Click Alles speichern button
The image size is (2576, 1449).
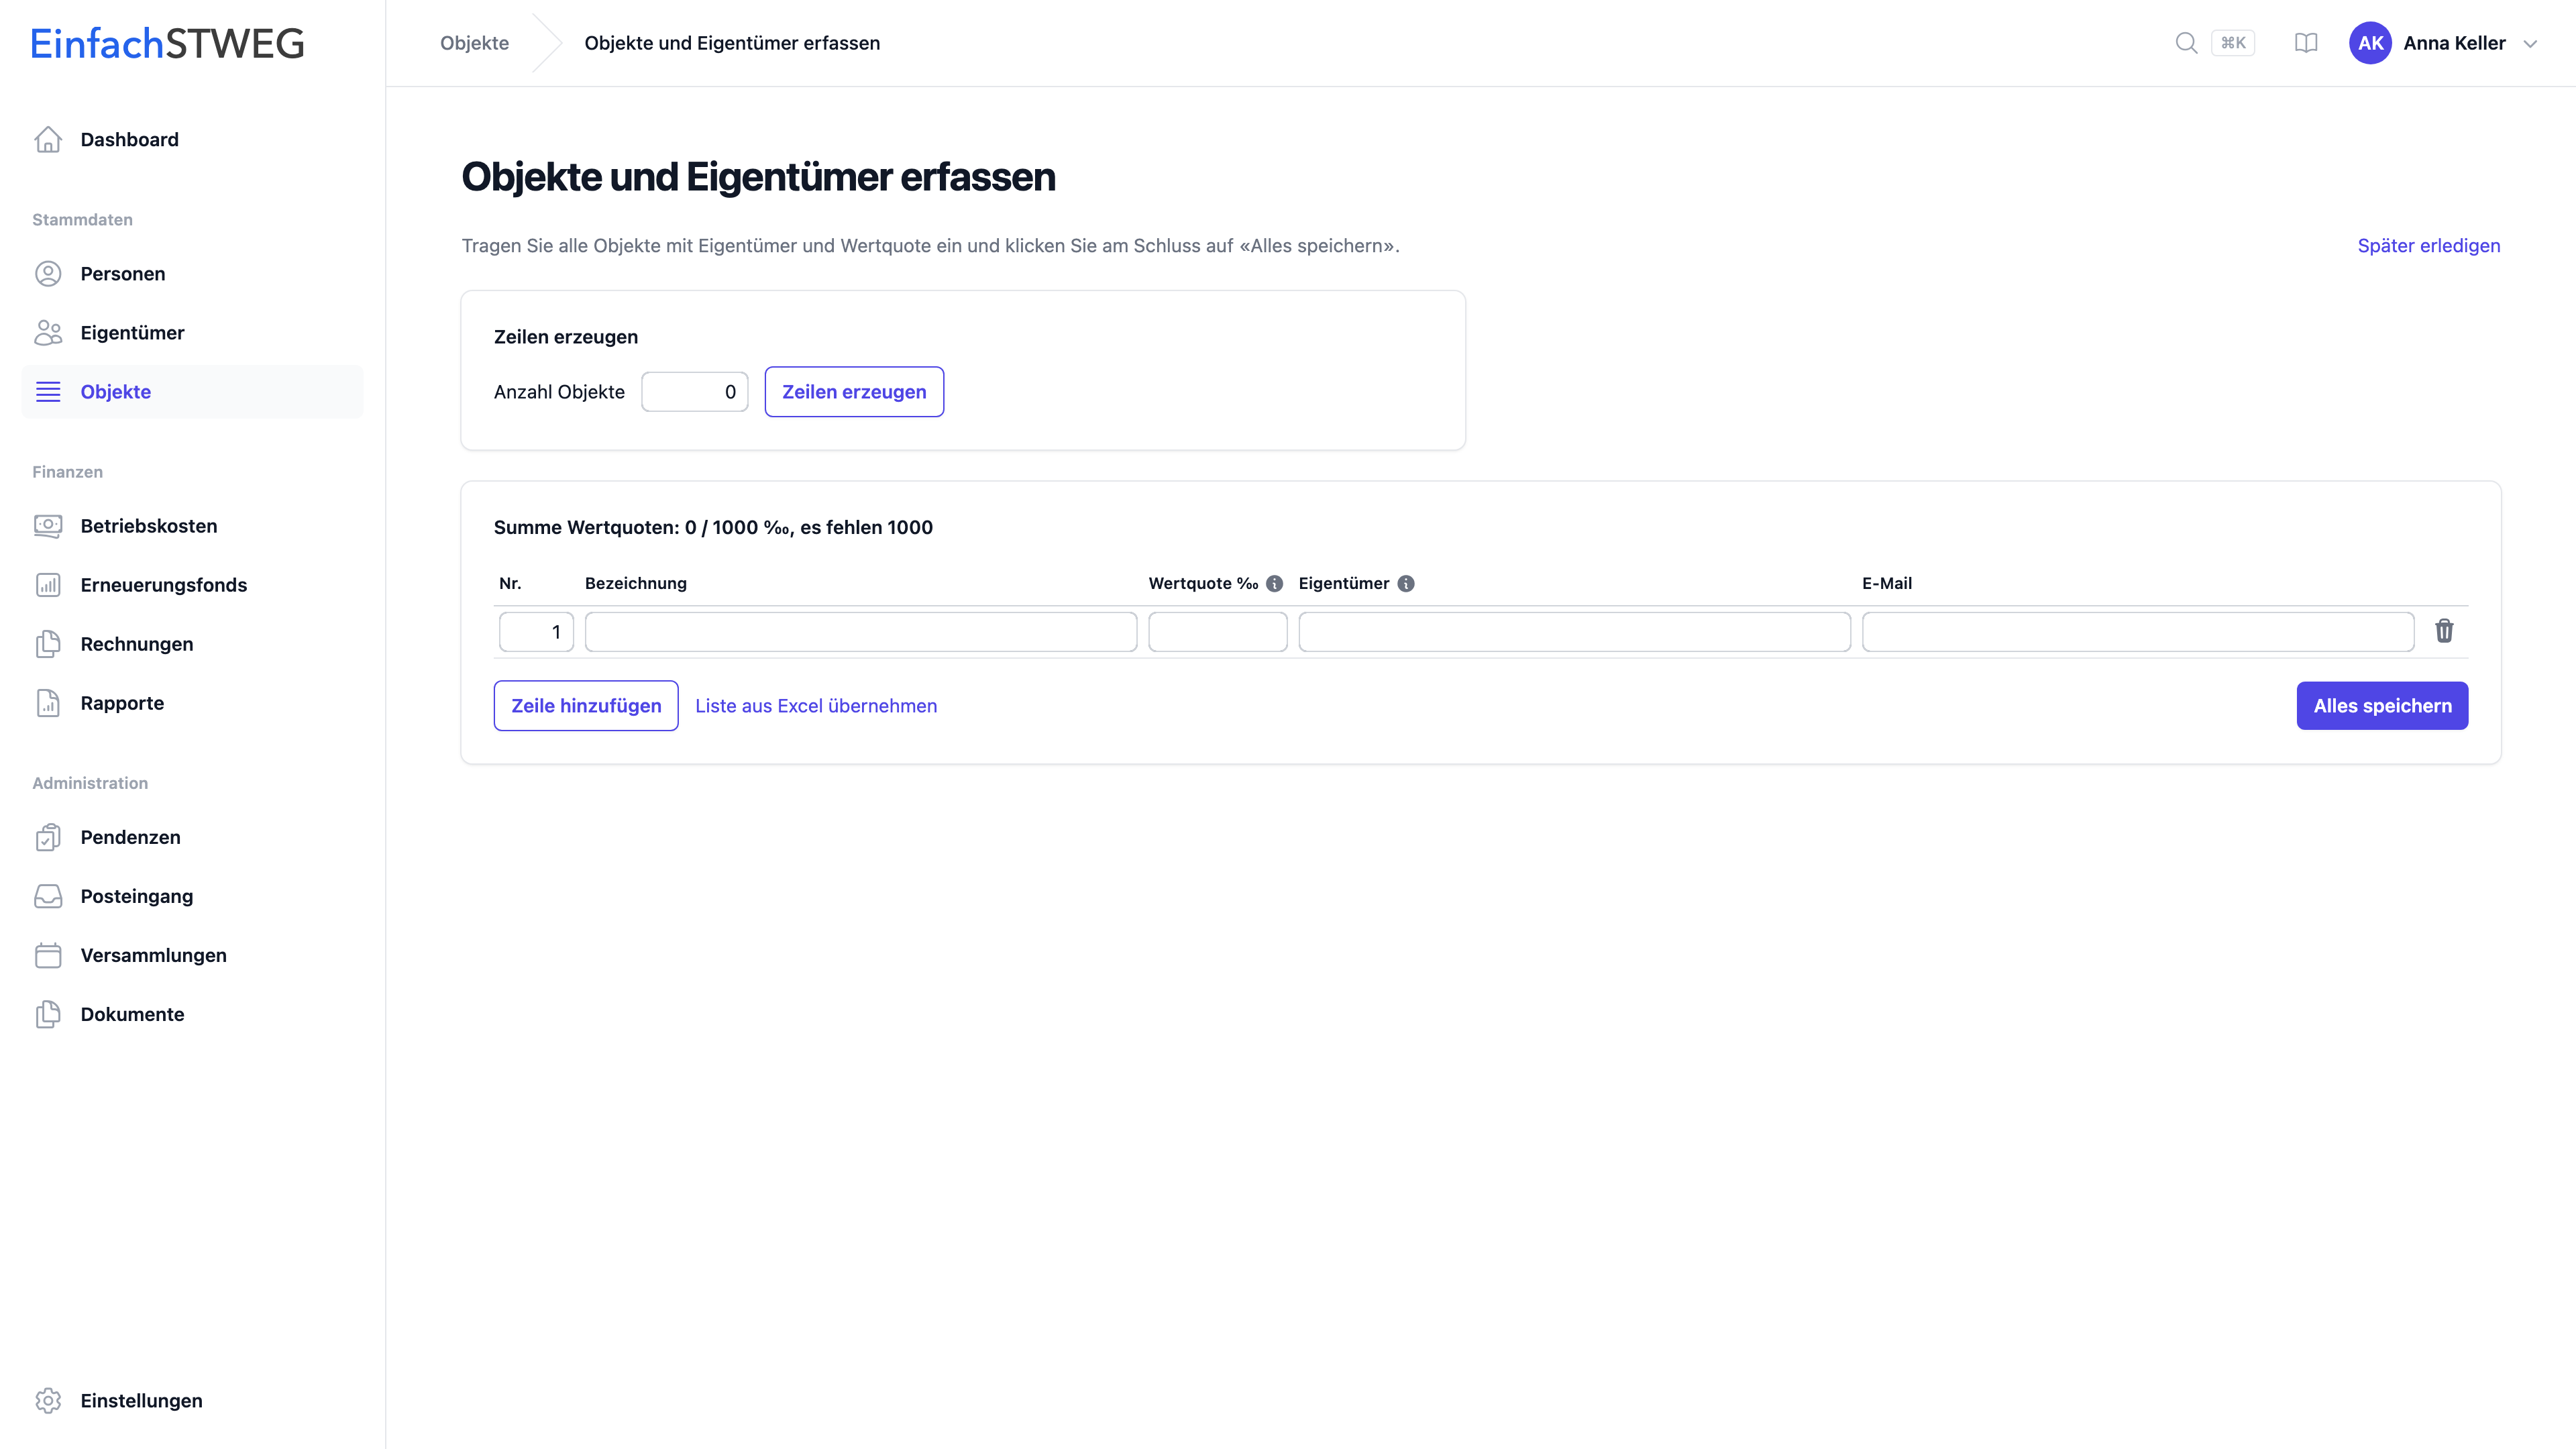coord(2382,705)
